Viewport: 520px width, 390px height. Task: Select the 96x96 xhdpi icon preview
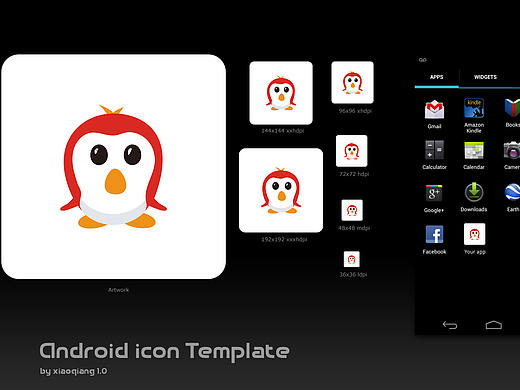pyautogui.click(x=352, y=82)
